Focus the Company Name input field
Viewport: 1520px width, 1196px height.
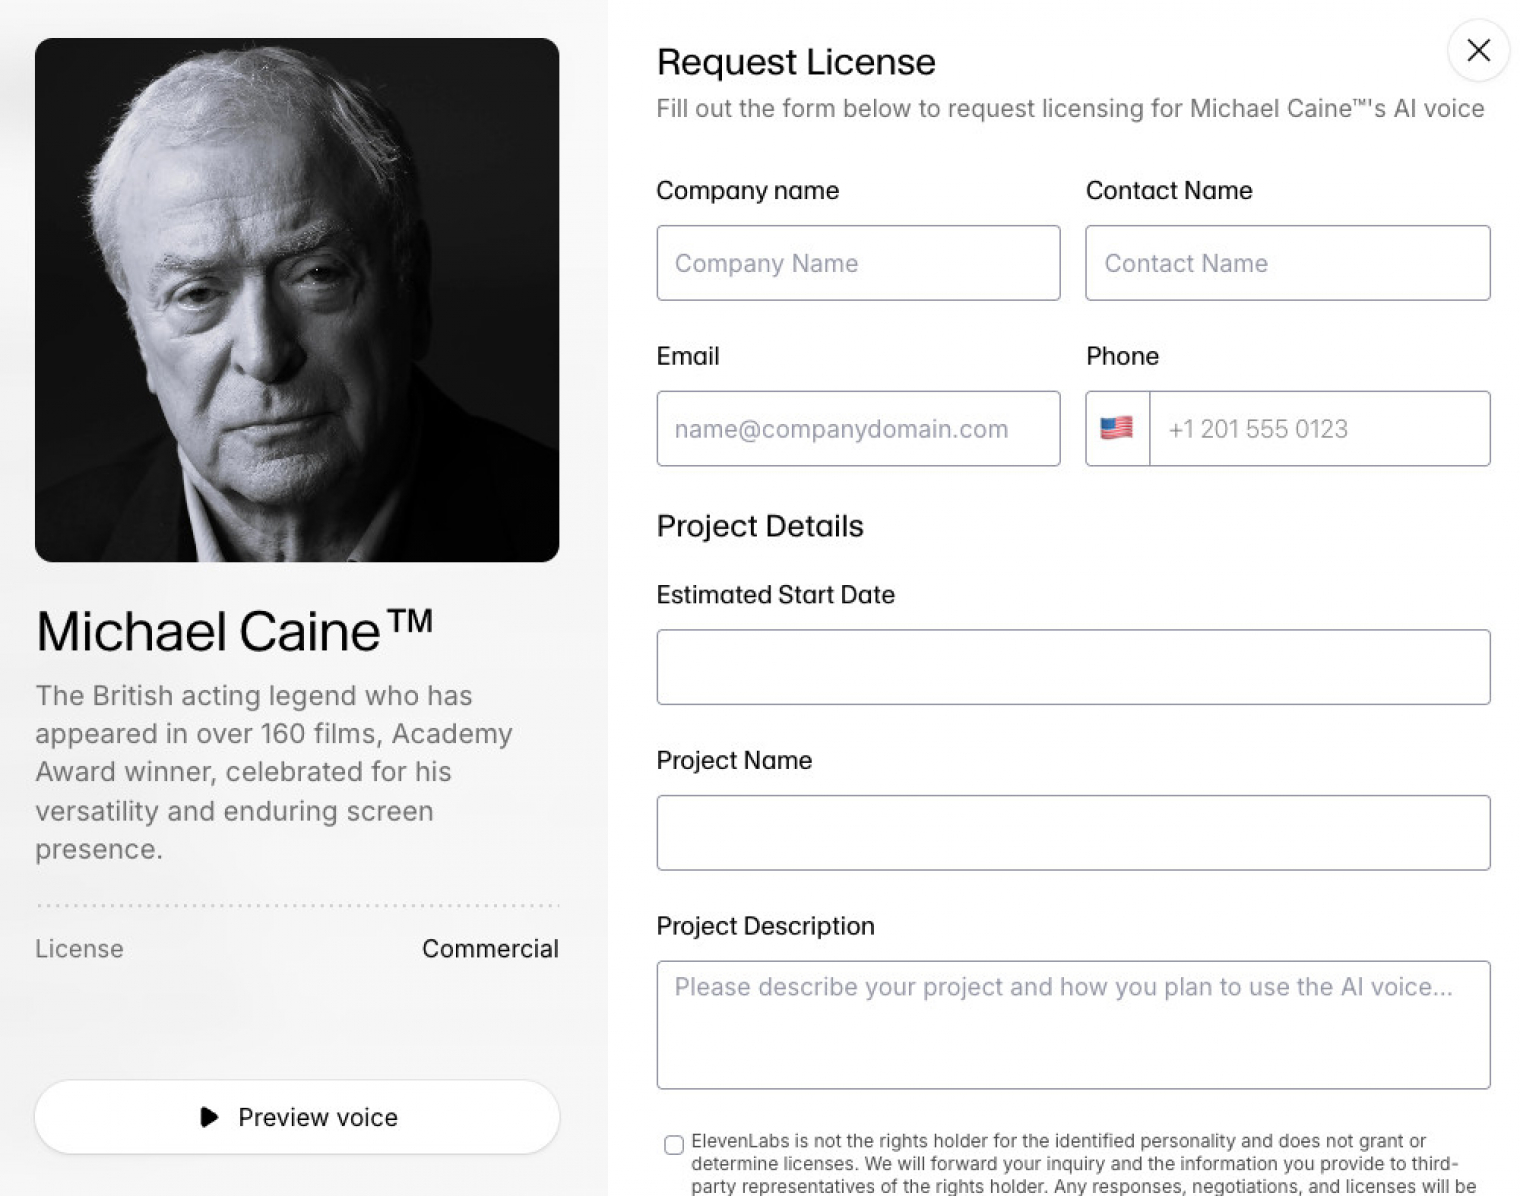858,263
